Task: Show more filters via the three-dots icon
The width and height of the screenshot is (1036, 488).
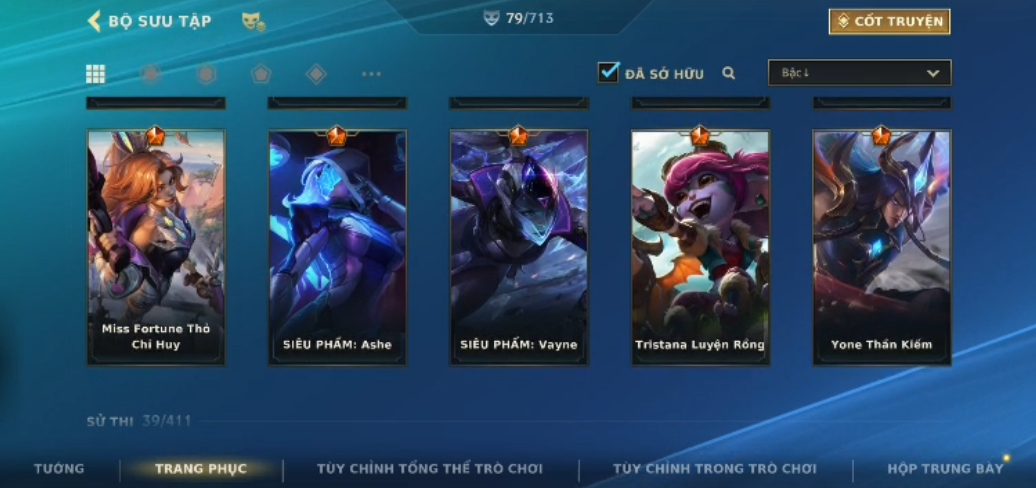Action: click(371, 74)
